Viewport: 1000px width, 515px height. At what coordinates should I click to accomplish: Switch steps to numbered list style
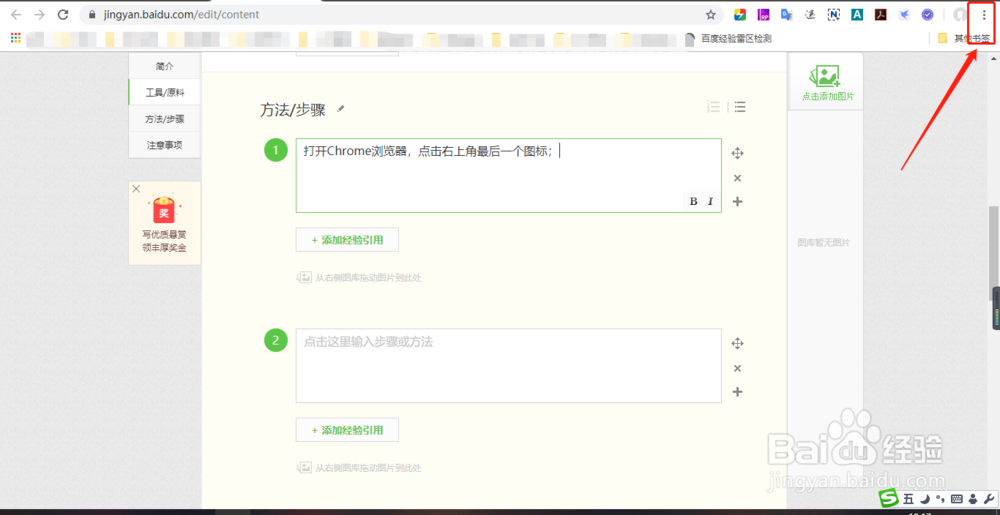pyautogui.click(x=714, y=107)
